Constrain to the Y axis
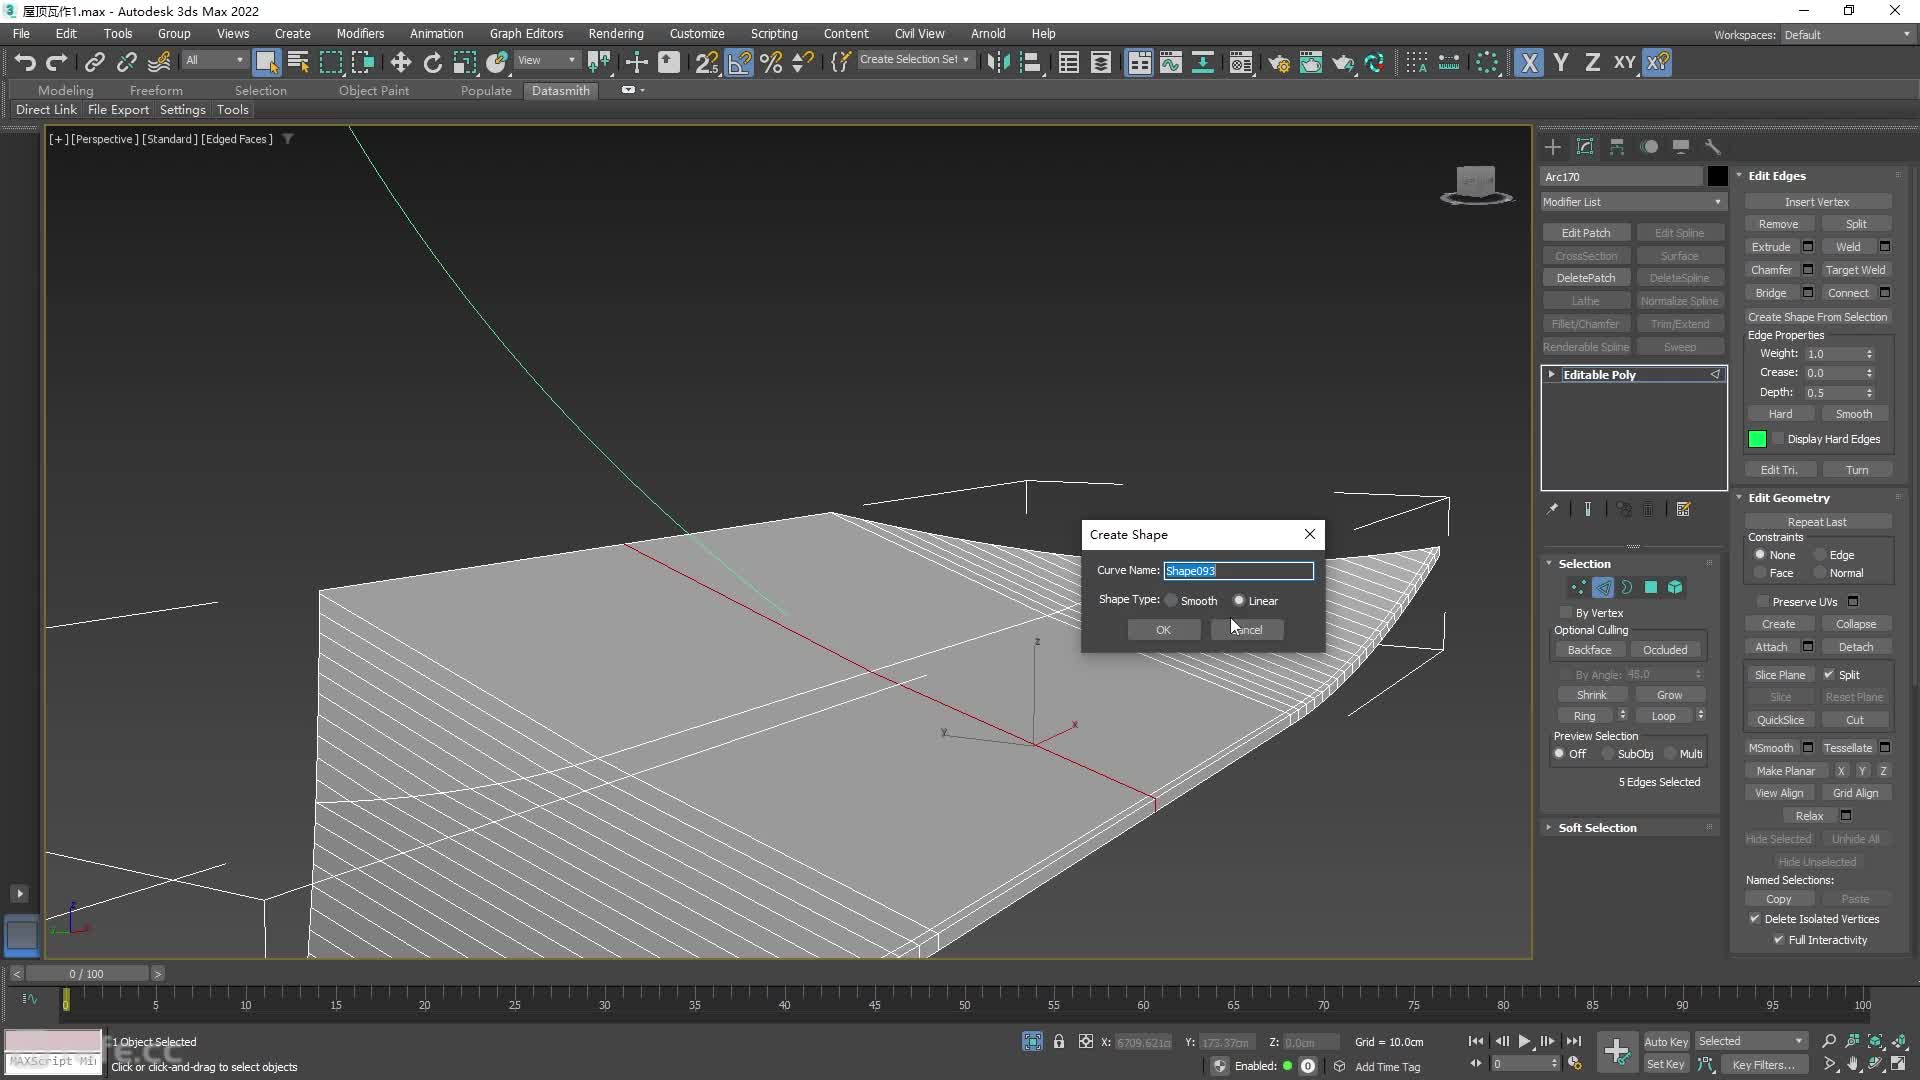 tap(1561, 62)
